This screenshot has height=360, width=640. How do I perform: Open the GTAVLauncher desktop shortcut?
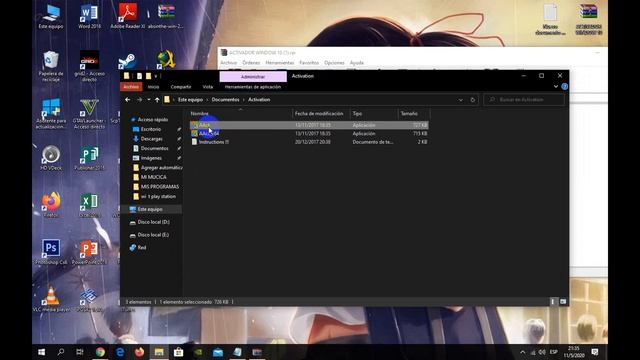[x=89, y=113]
